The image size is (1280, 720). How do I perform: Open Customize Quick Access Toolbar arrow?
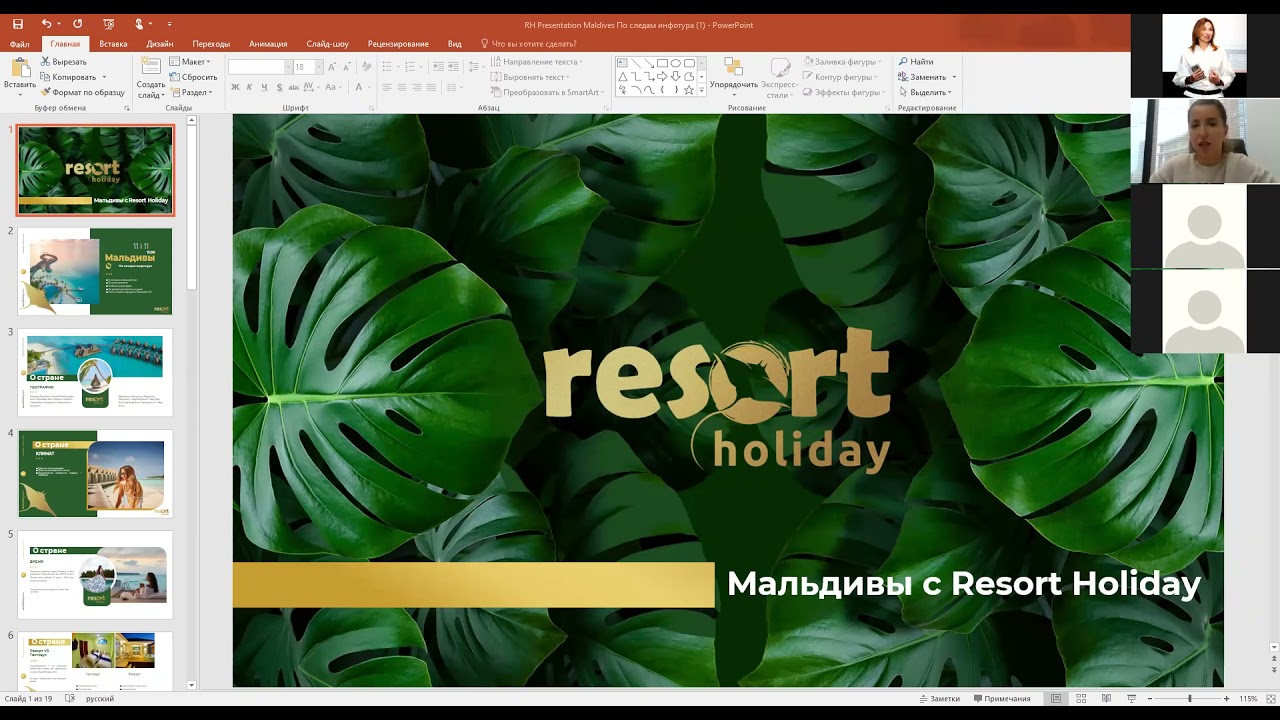click(170, 25)
